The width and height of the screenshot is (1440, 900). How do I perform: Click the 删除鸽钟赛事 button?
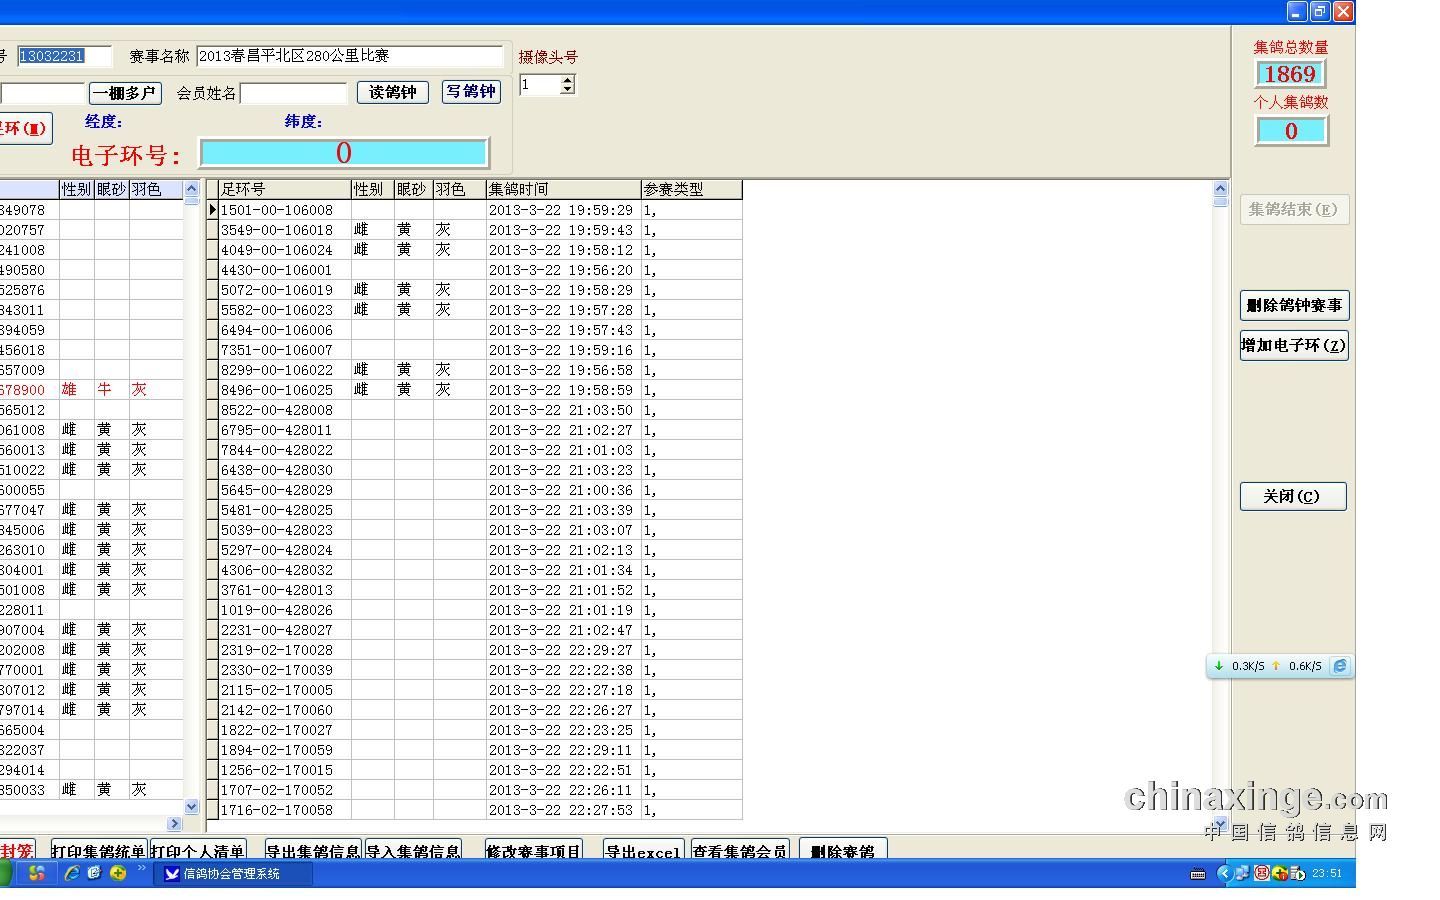1294,305
